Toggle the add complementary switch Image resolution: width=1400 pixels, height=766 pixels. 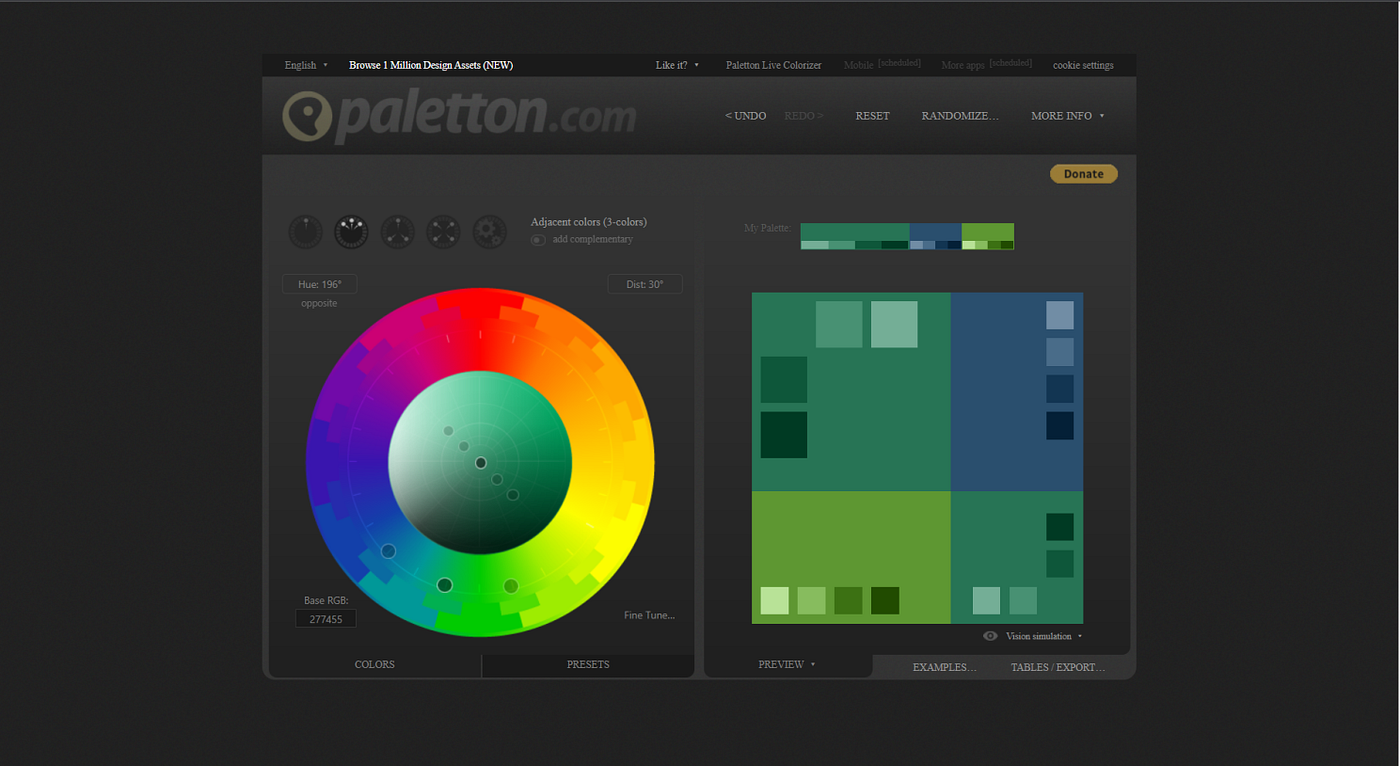click(538, 240)
